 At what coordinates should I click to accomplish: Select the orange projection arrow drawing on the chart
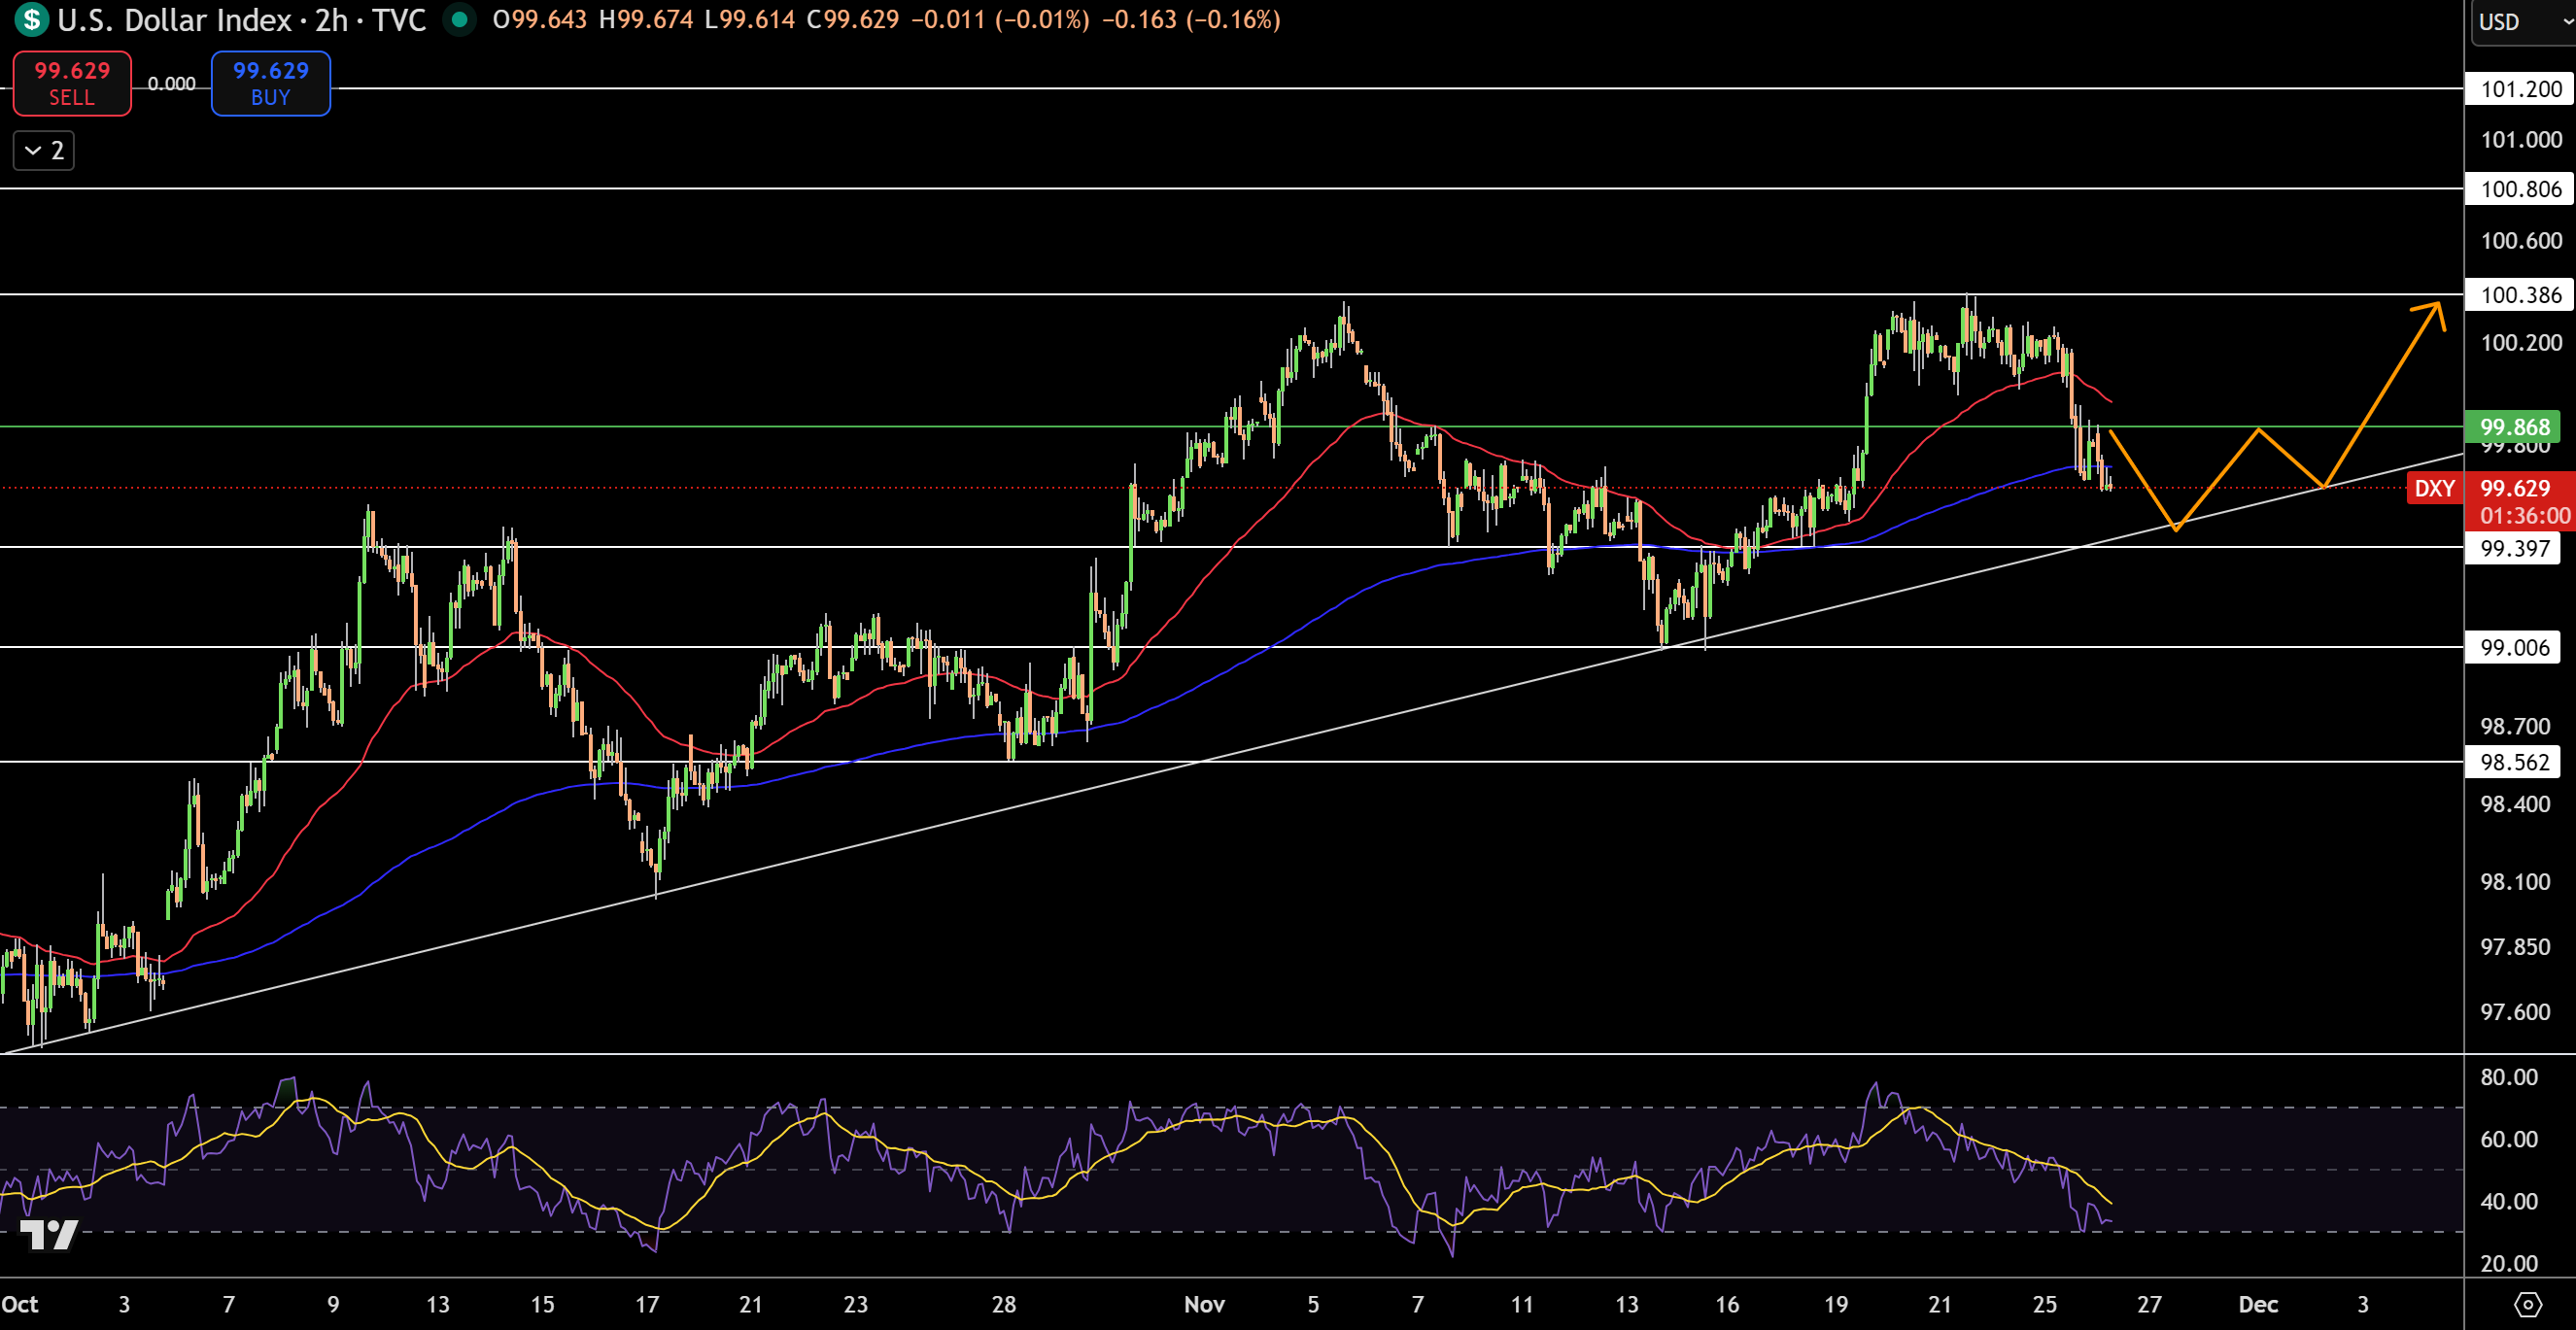2260,430
